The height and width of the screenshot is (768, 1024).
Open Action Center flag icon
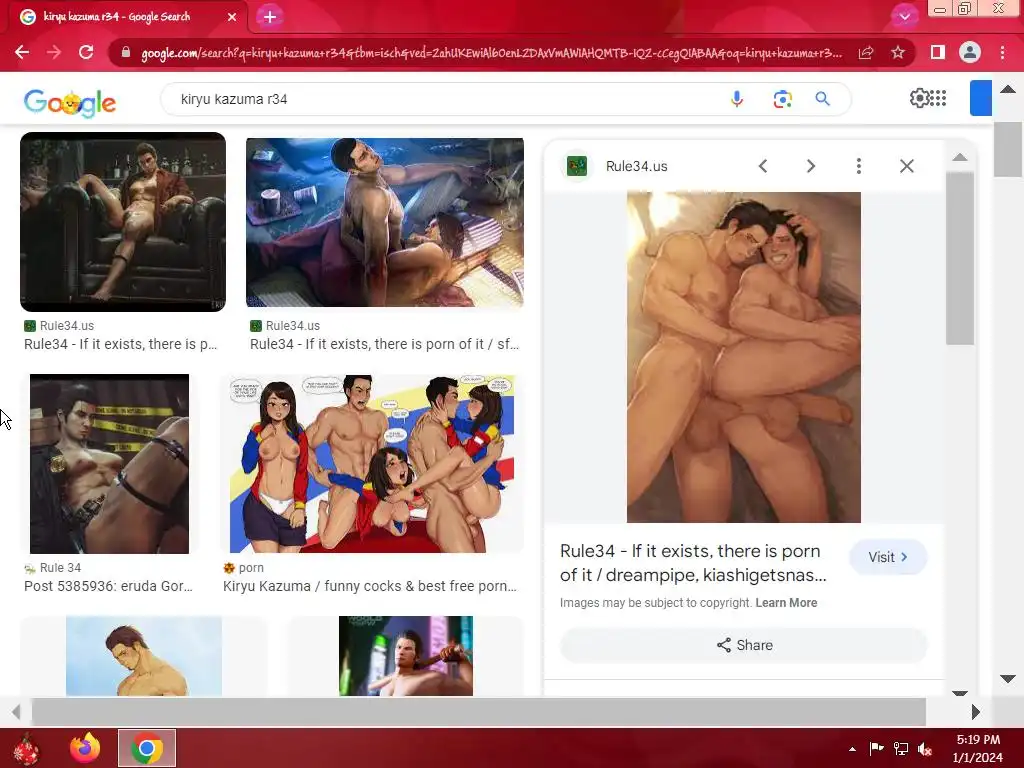[x=876, y=749]
